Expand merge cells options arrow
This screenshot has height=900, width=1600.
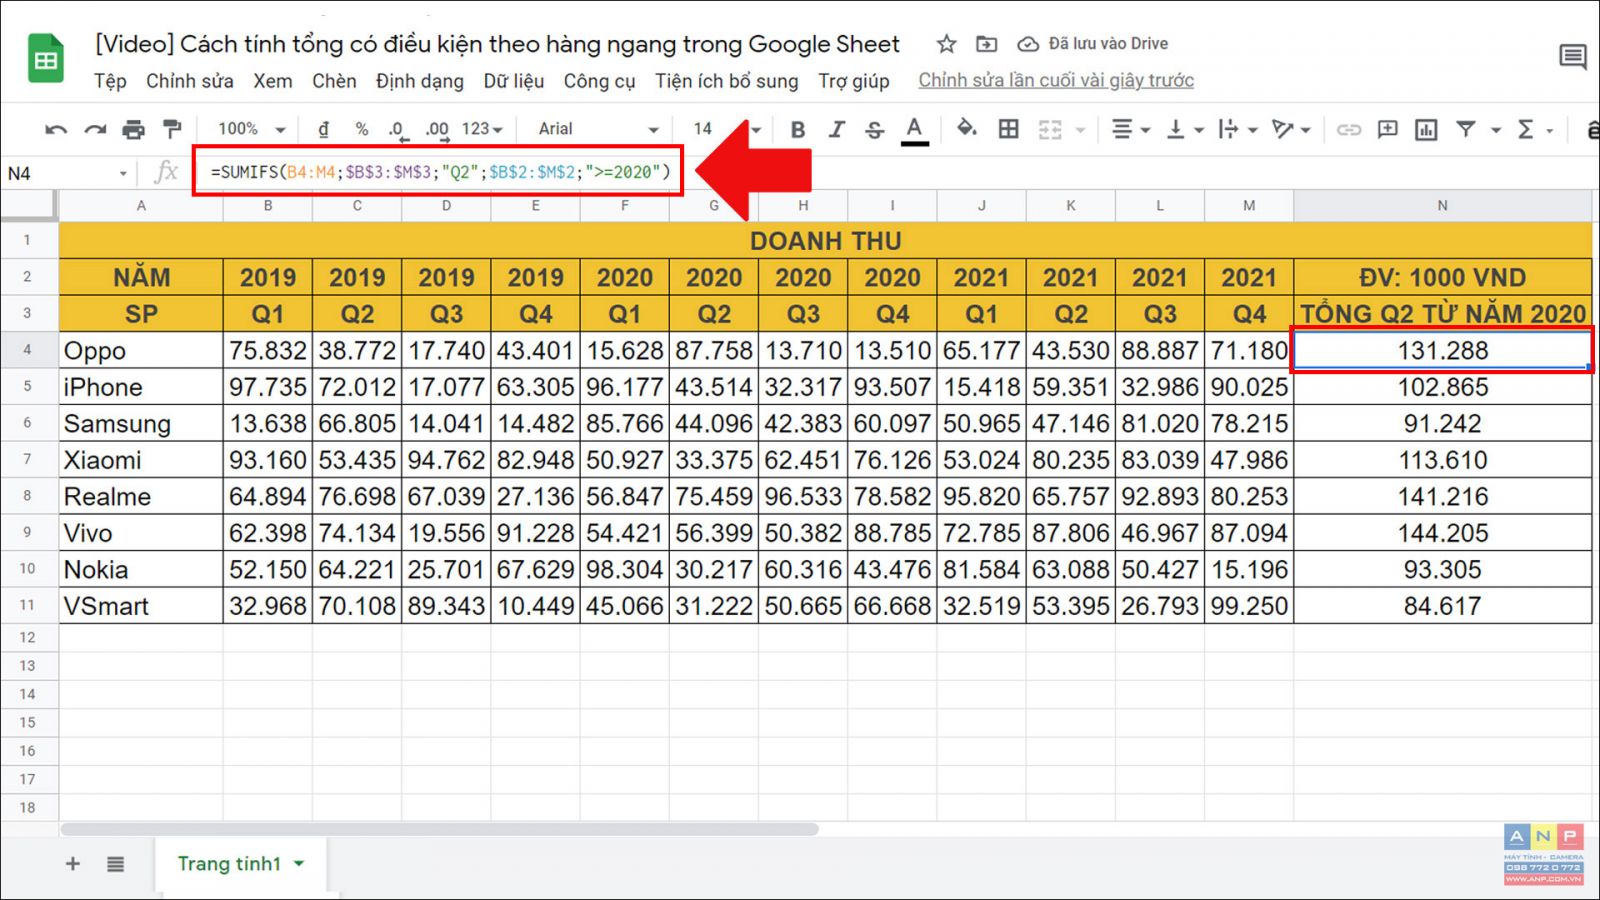point(1080,130)
